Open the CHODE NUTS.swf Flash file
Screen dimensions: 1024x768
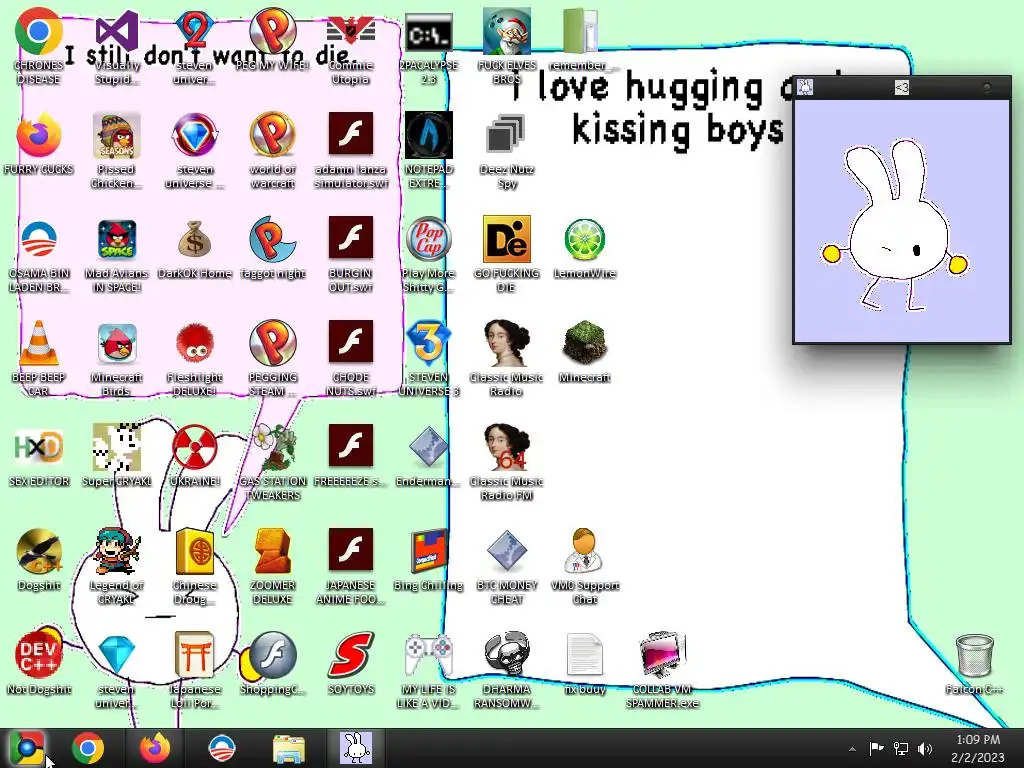pos(351,344)
